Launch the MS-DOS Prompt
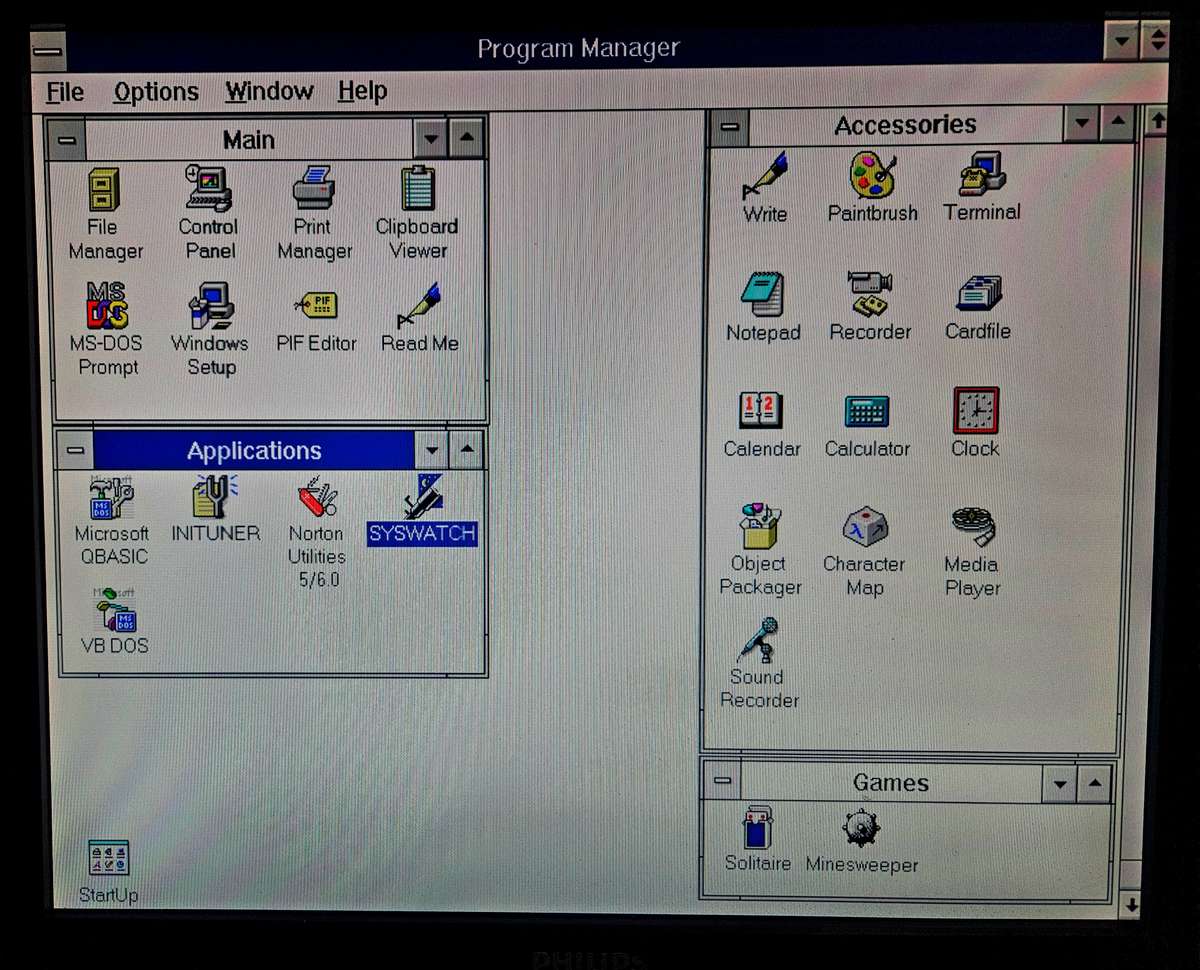Viewport: 1200px width, 970px height. [x=106, y=305]
